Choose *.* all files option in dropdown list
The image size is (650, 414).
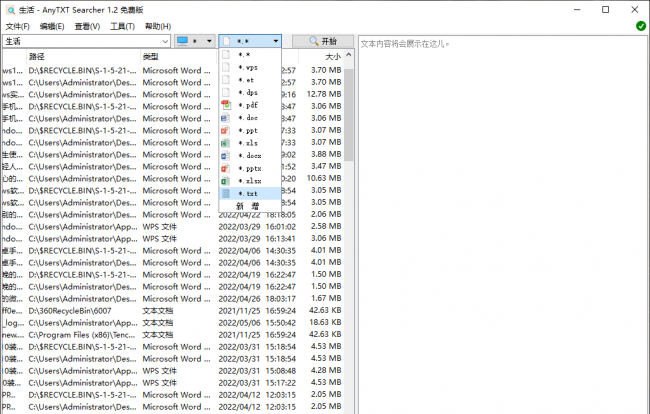(x=250, y=55)
